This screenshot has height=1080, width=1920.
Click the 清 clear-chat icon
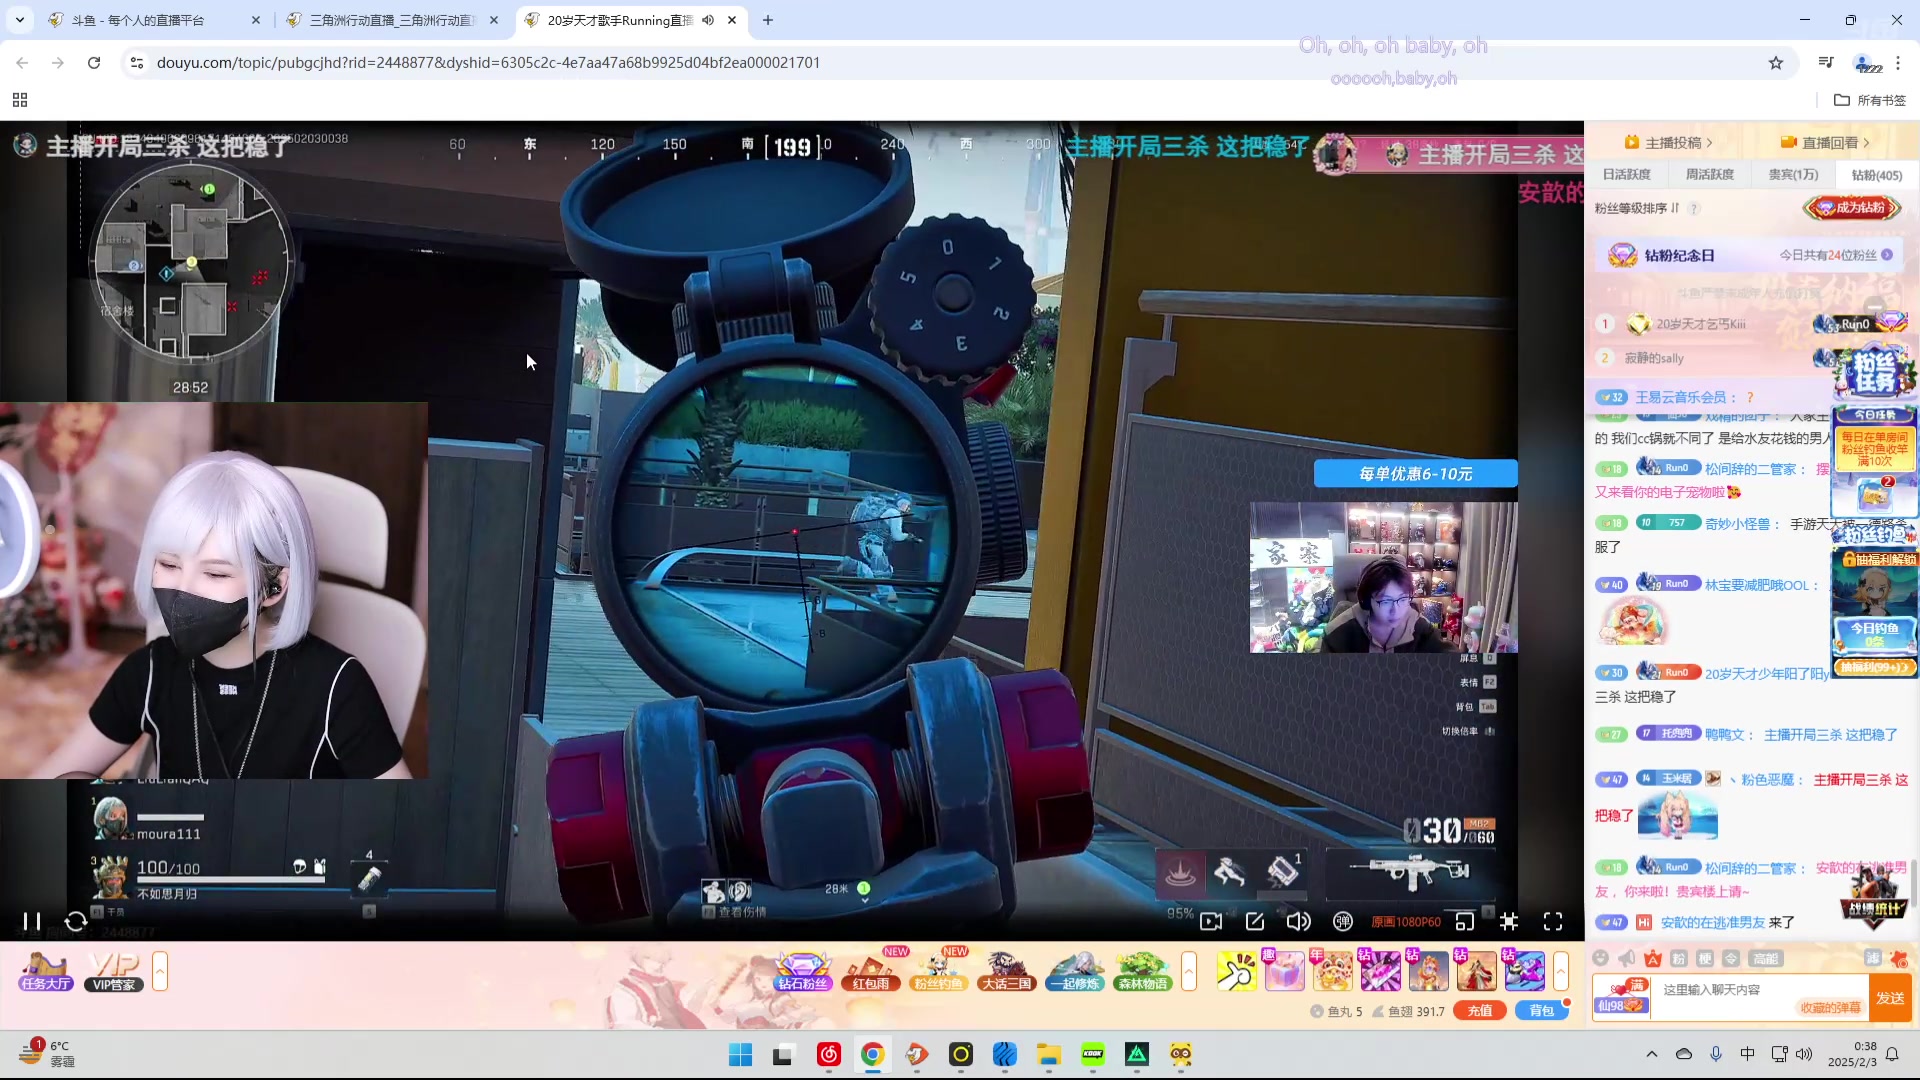click(x=1873, y=958)
